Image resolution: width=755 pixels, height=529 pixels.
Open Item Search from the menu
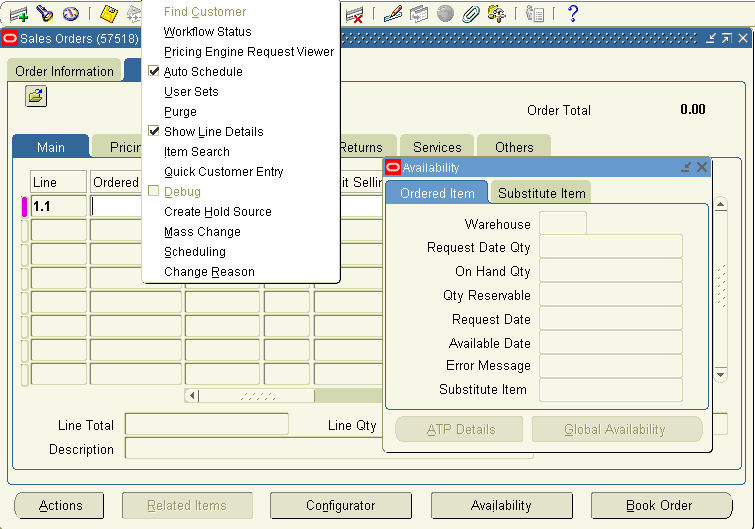pos(196,152)
